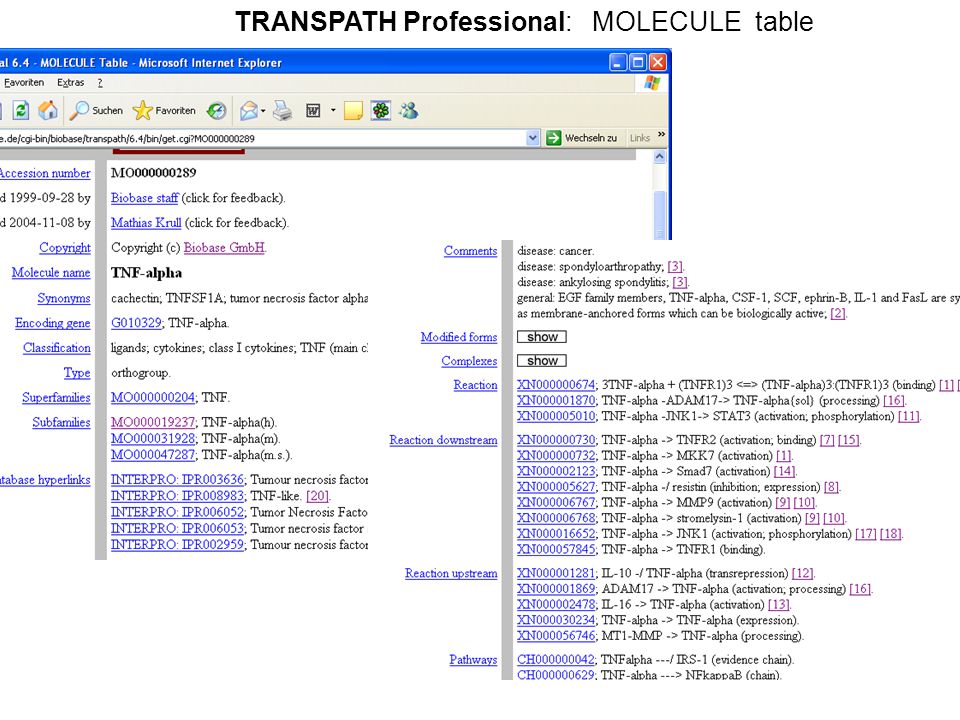
Task: Click the yellow Discuss note icon
Action: (353, 111)
